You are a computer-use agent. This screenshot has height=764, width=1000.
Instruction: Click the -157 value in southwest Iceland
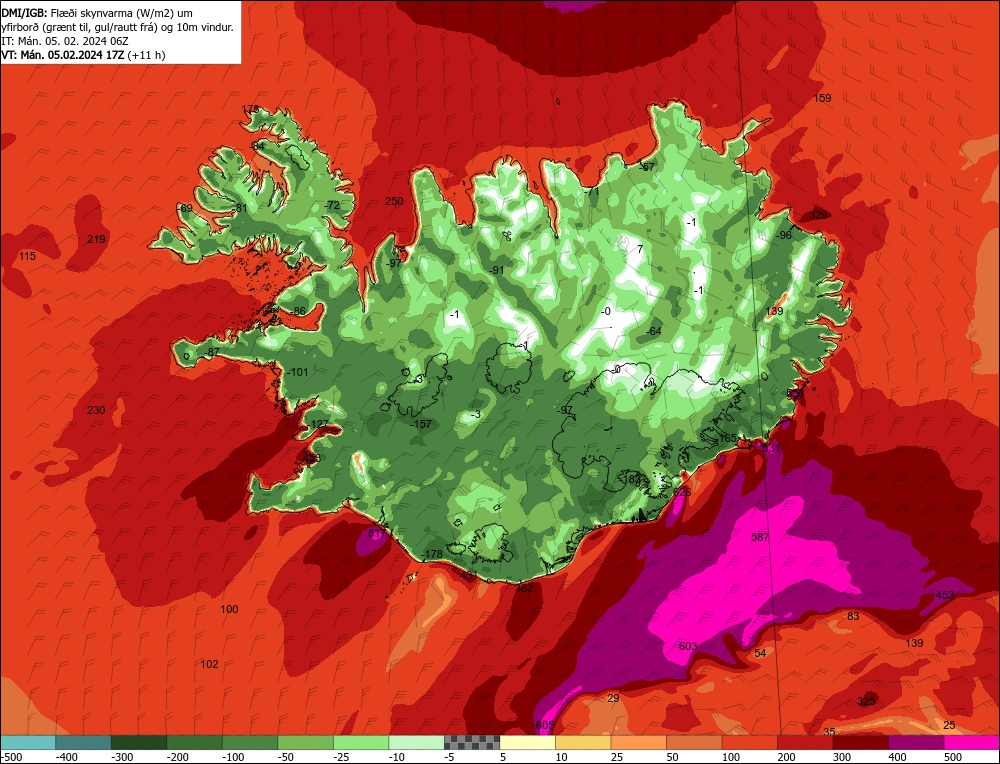point(421,424)
